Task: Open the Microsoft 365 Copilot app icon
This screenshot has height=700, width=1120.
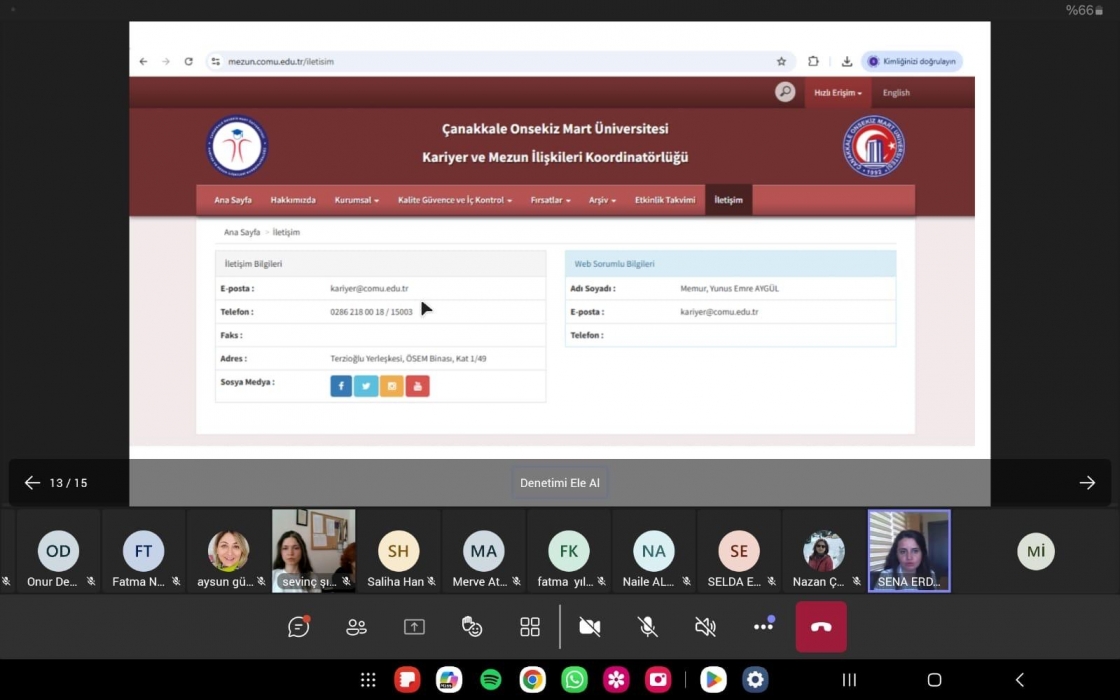Action: (449, 679)
